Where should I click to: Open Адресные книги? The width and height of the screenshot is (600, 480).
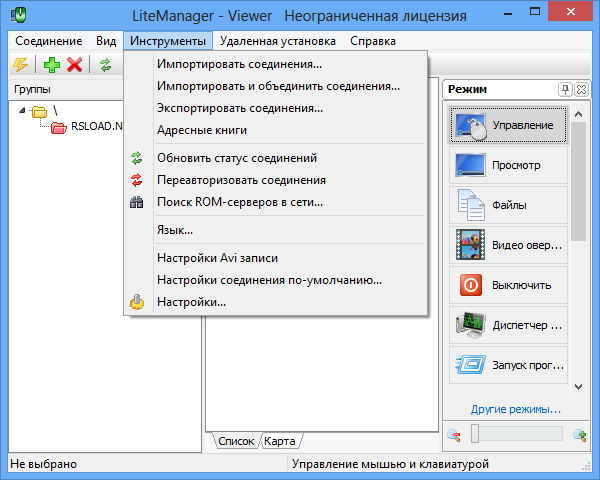tap(276, 130)
